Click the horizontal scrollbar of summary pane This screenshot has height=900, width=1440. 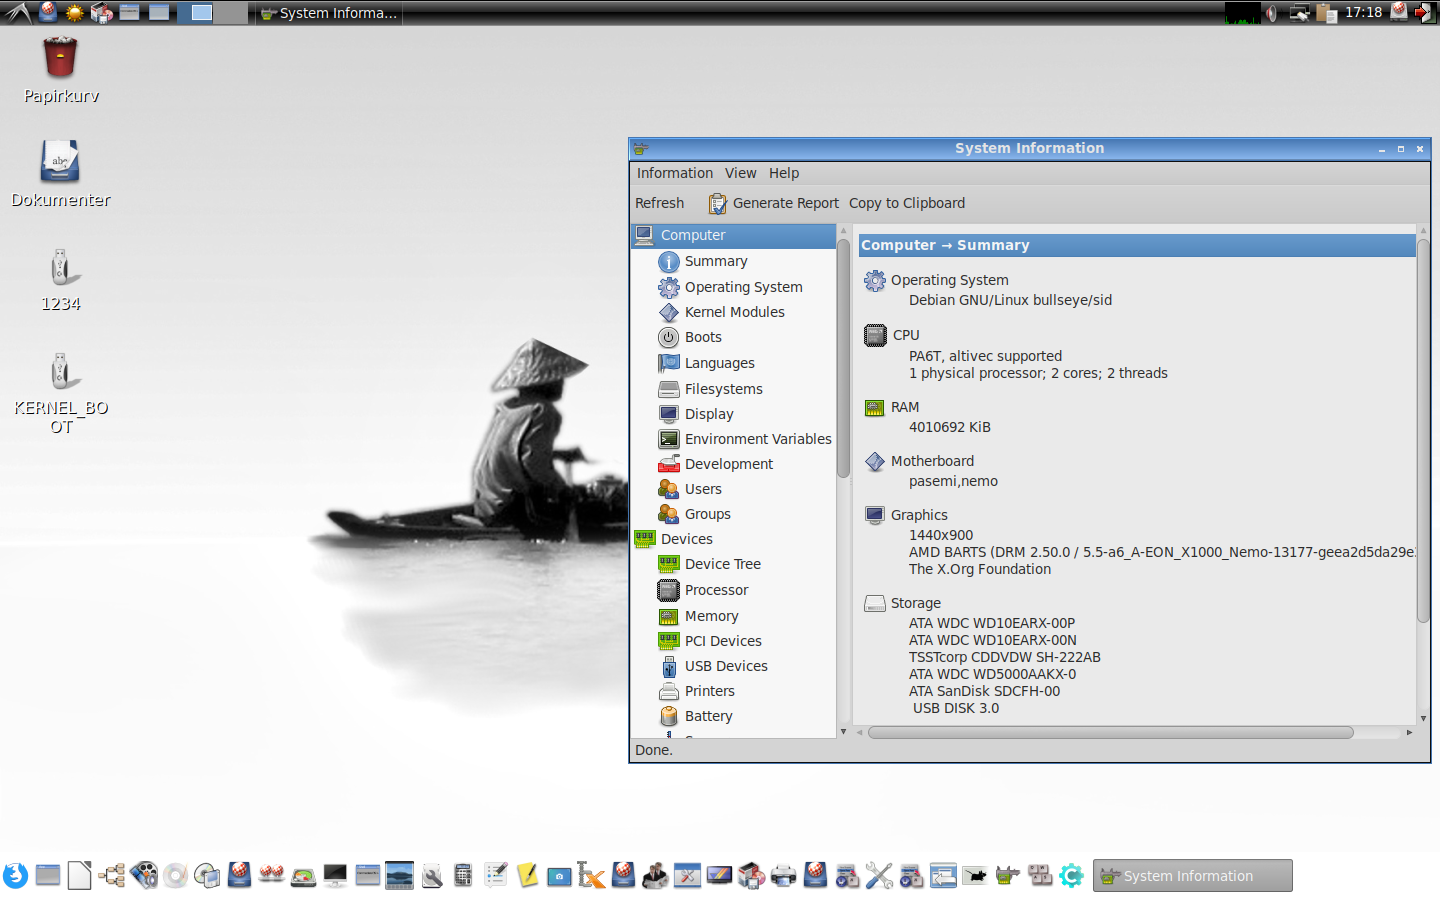(1110, 733)
